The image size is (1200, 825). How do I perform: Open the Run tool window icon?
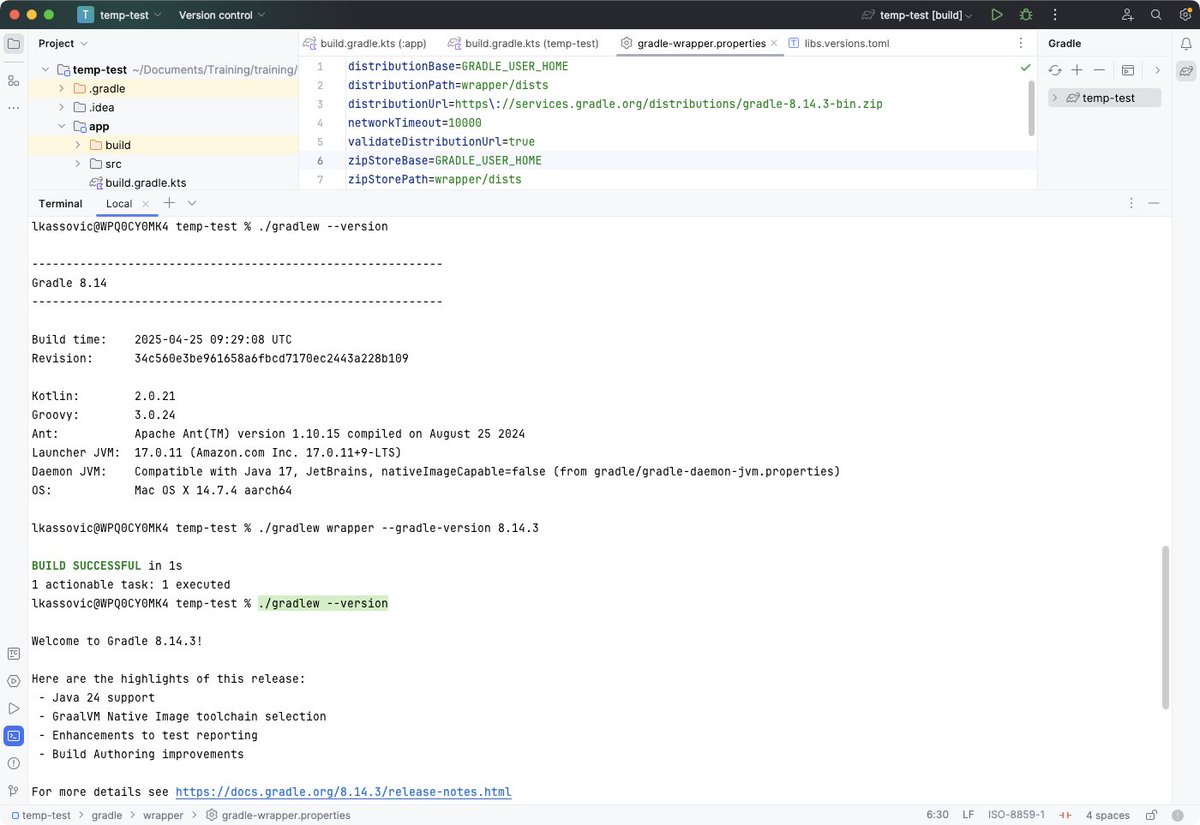(x=13, y=708)
